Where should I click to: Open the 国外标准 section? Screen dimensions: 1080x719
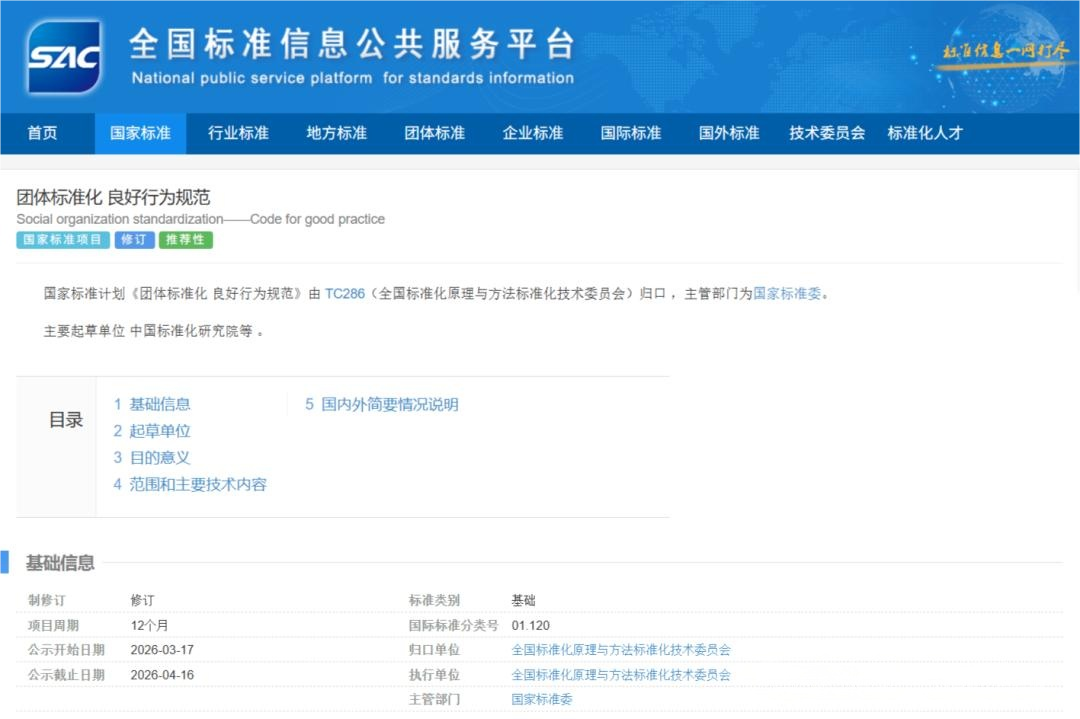click(x=727, y=133)
